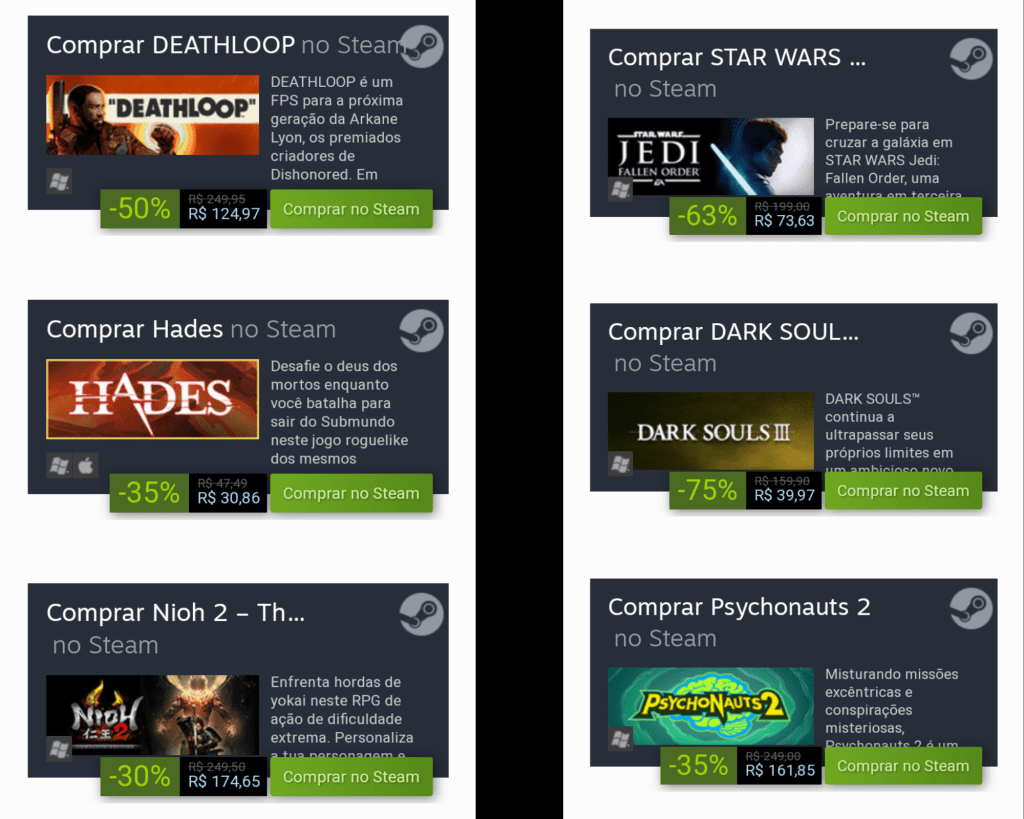Click the Windows platform icon under Psychonauts 2
This screenshot has height=819, width=1024.
620,739
